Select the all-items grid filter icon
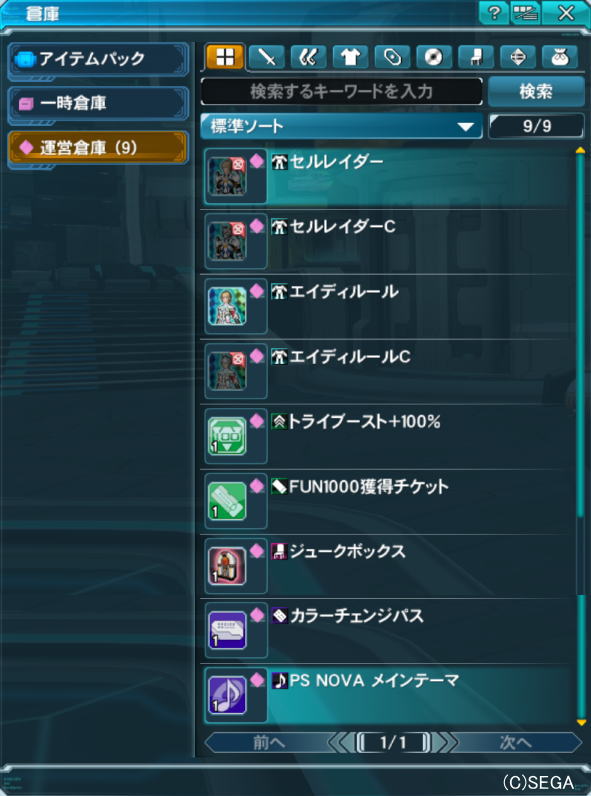591x796 pixels. [224, 57]
